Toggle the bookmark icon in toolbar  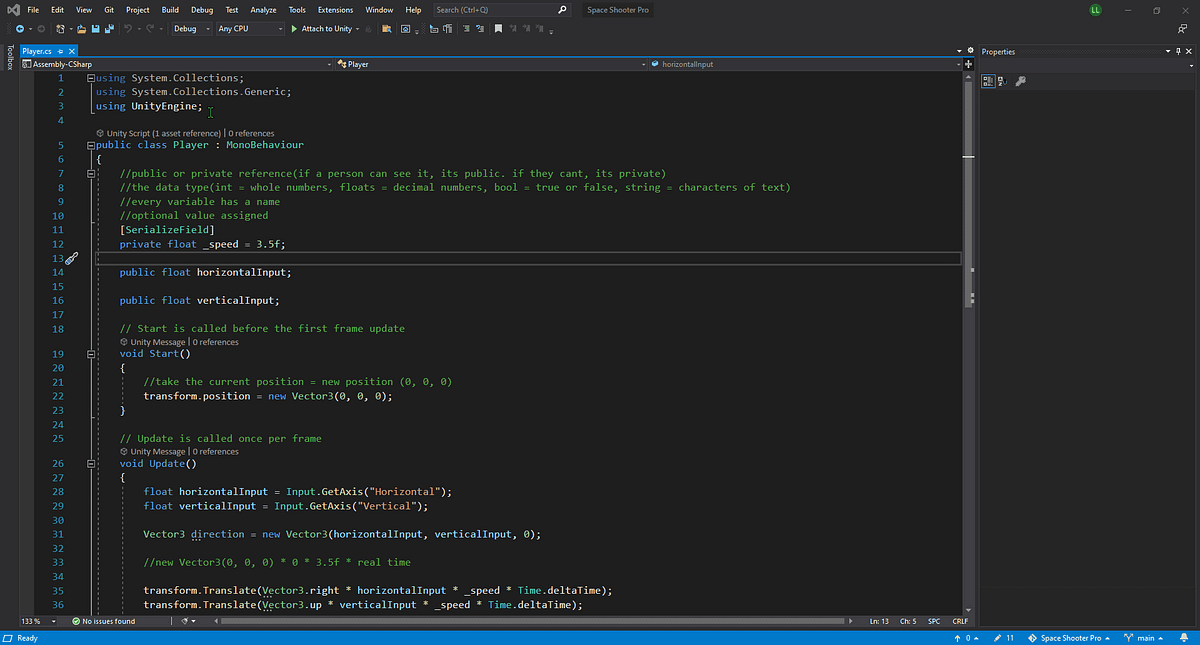click(498, 28)
